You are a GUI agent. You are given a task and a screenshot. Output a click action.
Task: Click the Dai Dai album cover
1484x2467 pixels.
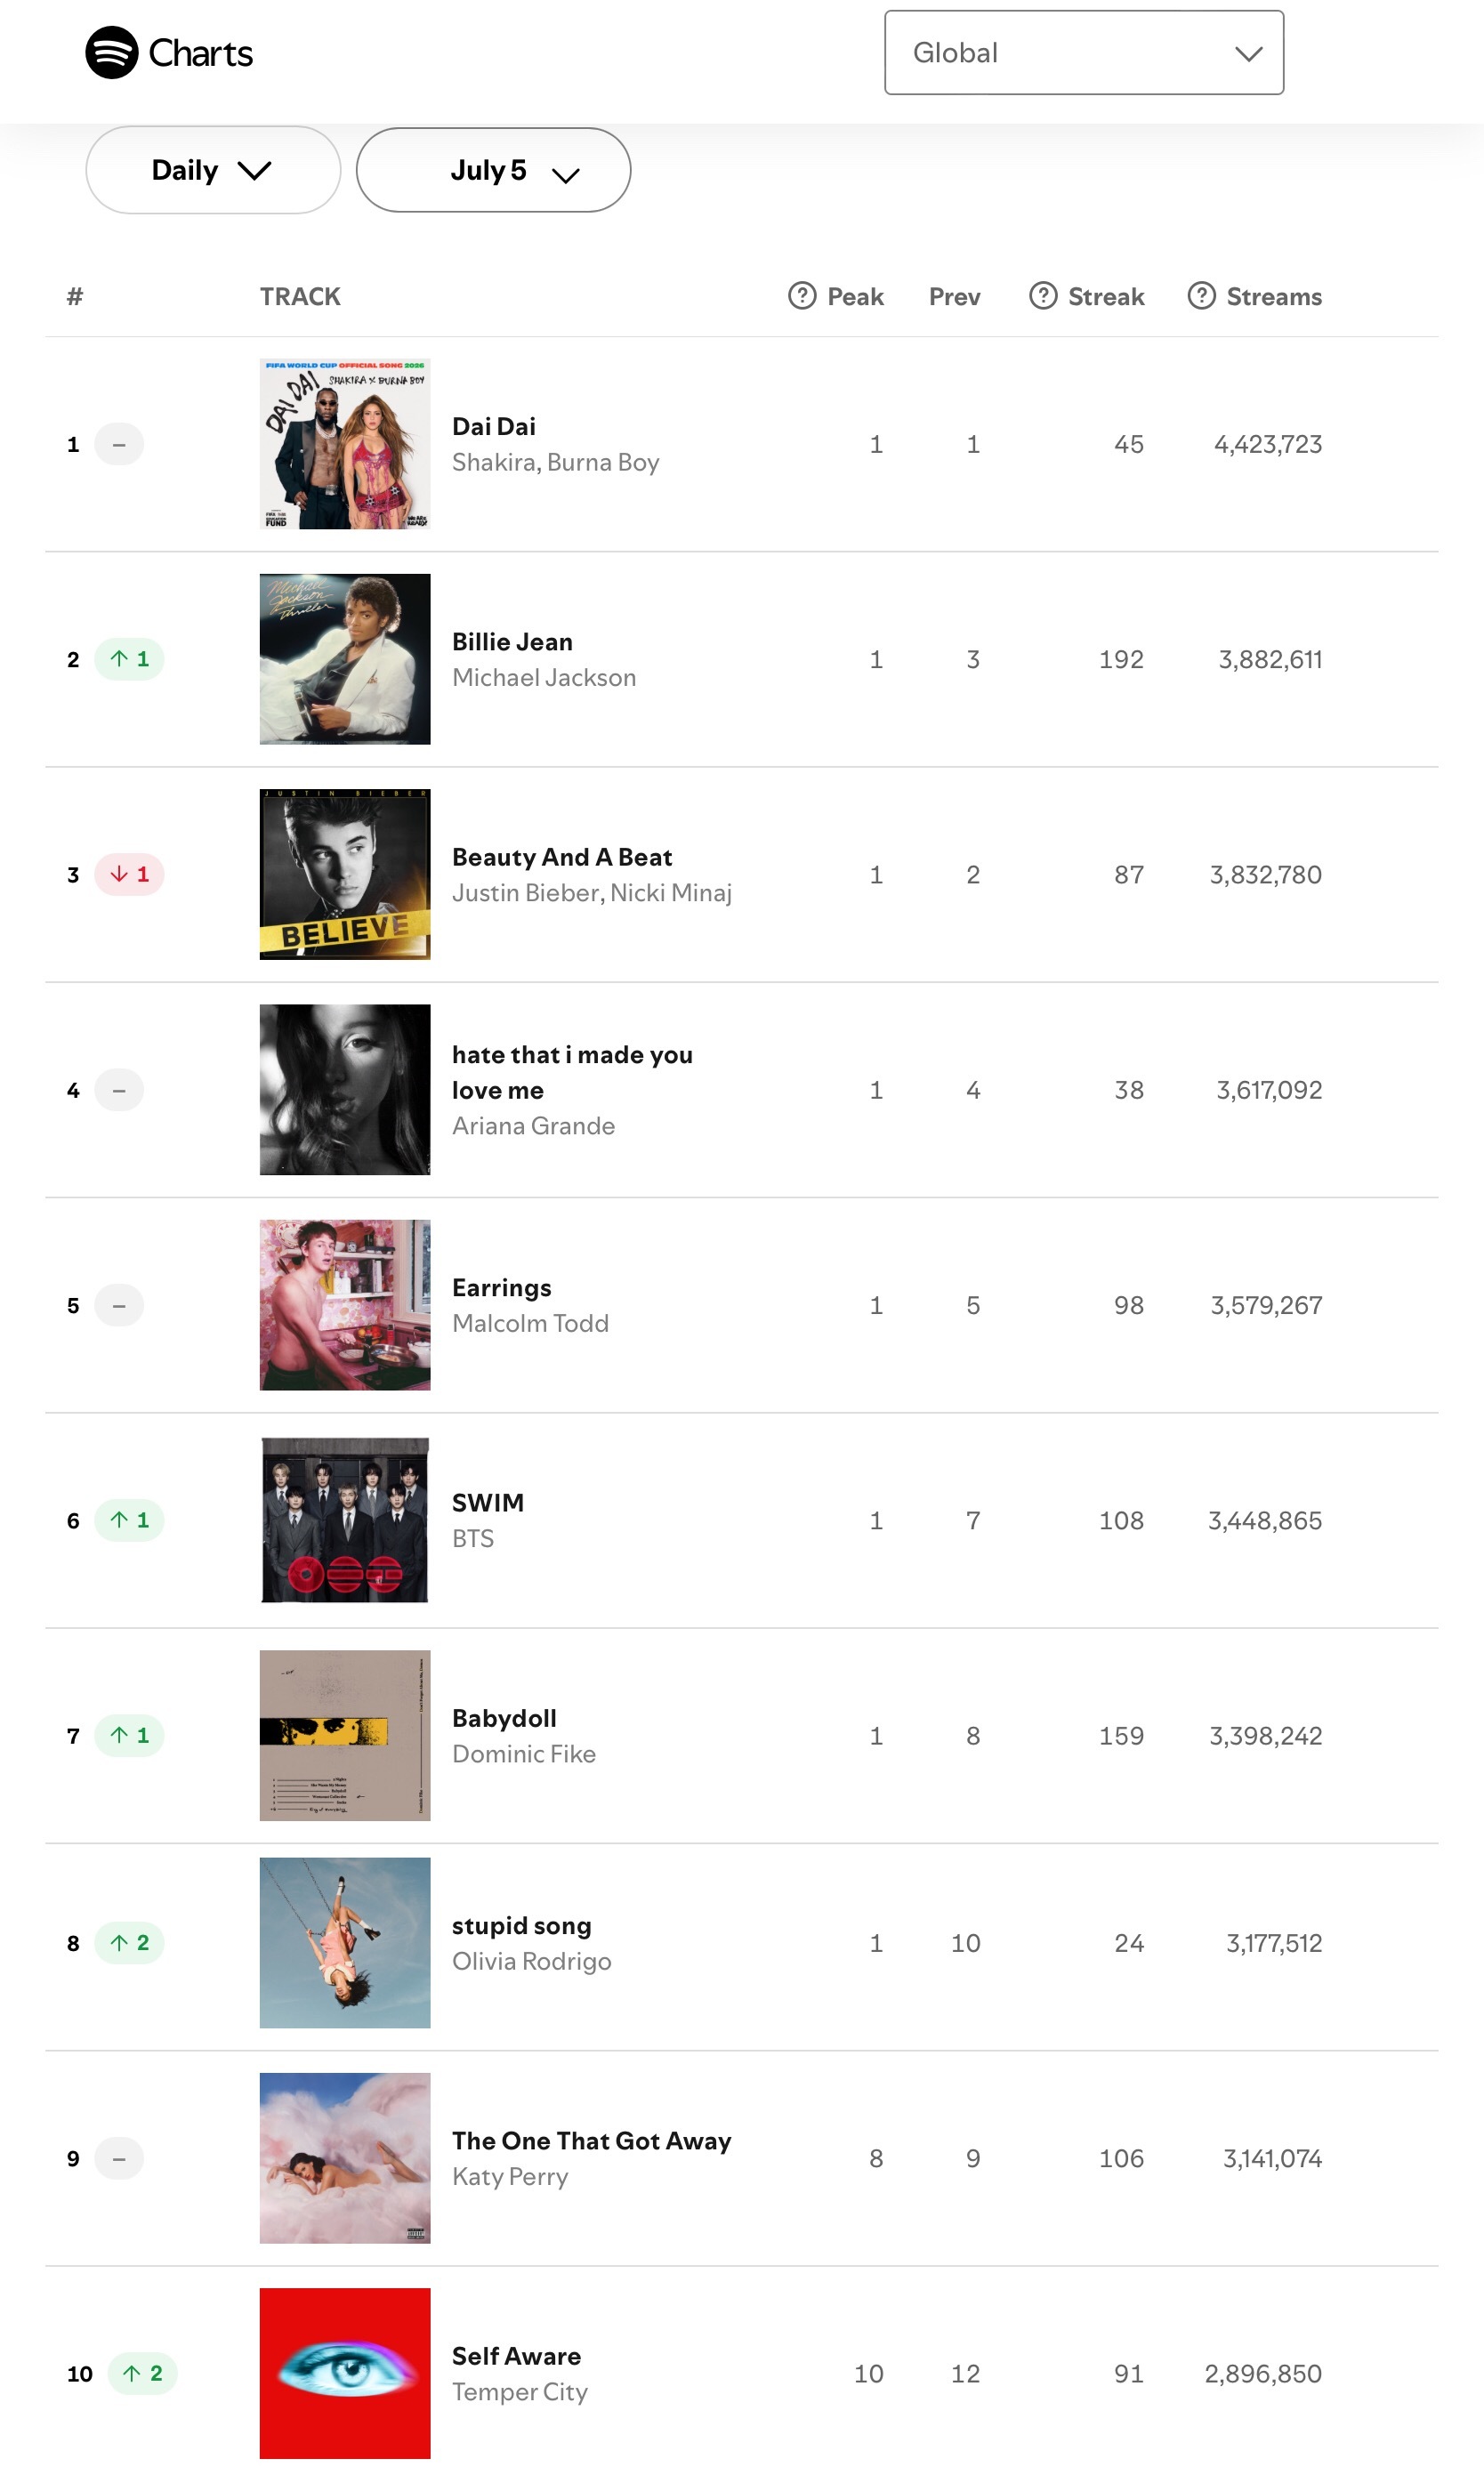[345, 444]
